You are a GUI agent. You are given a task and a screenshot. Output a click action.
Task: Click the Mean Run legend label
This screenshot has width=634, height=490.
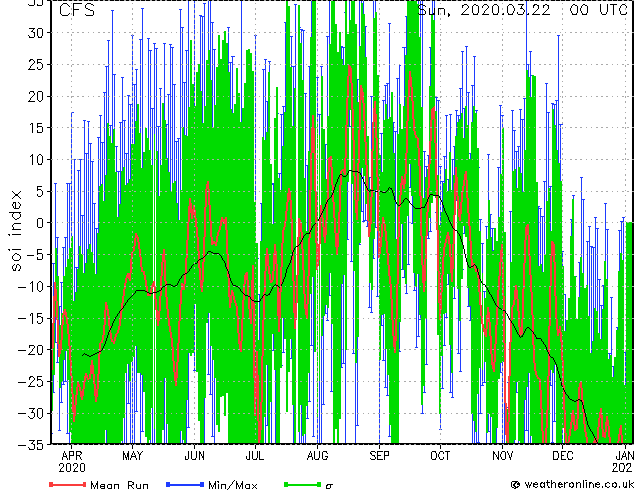119,484
